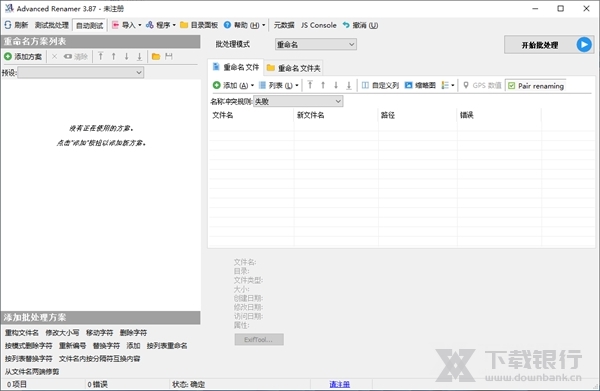Show the 目录面板 folder panel

[x=199, y=25]
